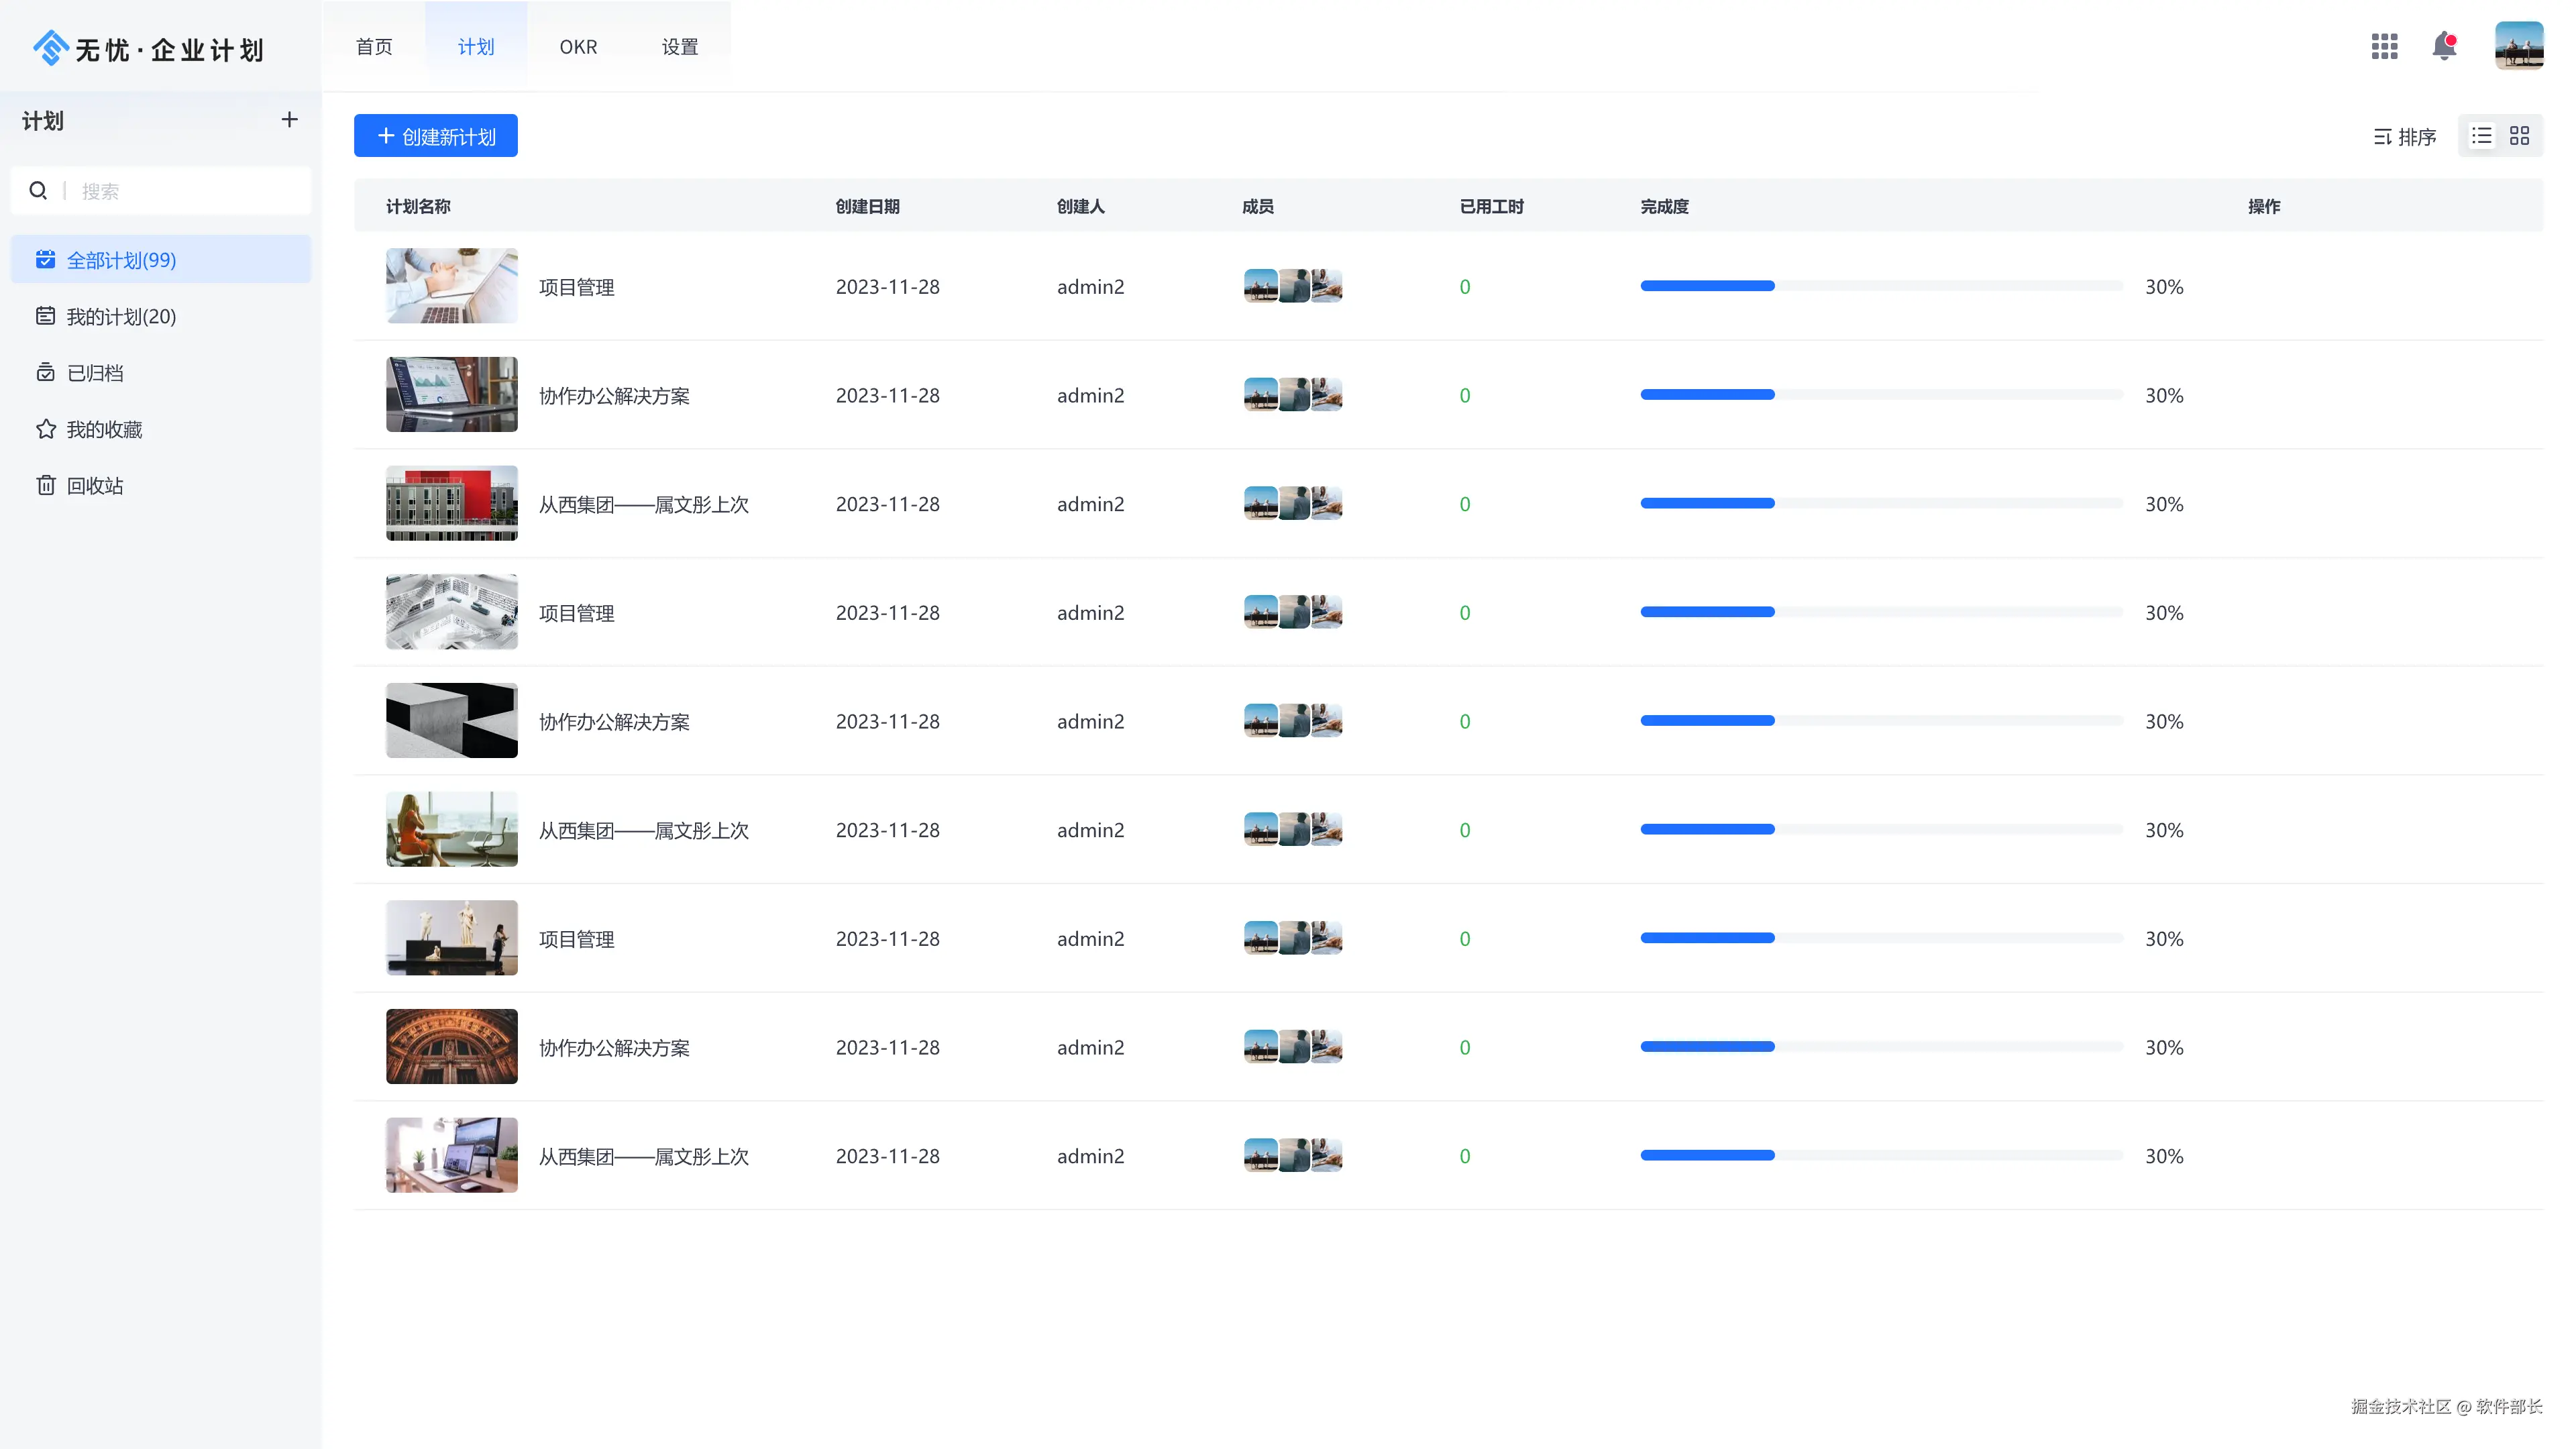Click the red building plan thumbnail
Image resolution: width=2576 pixels, height=1449 pixels.
[452, 503]
